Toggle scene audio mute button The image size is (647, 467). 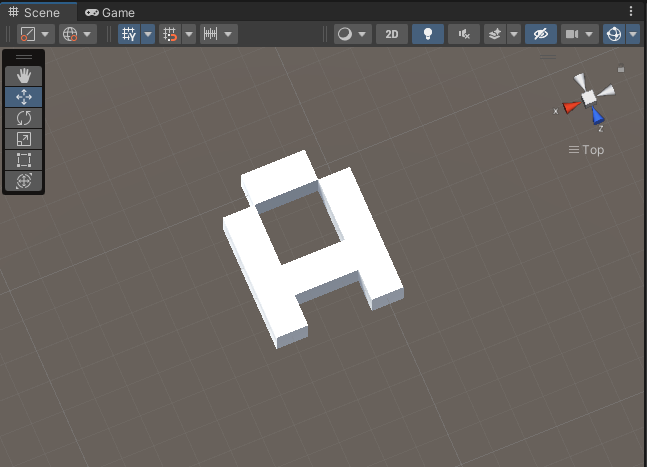(464, 34)
